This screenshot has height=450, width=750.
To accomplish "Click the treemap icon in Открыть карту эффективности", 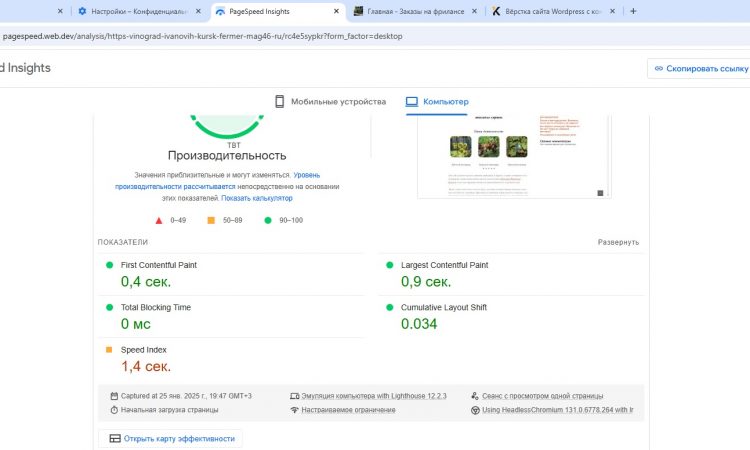I will pyautogui.click(x=115, y=439).
